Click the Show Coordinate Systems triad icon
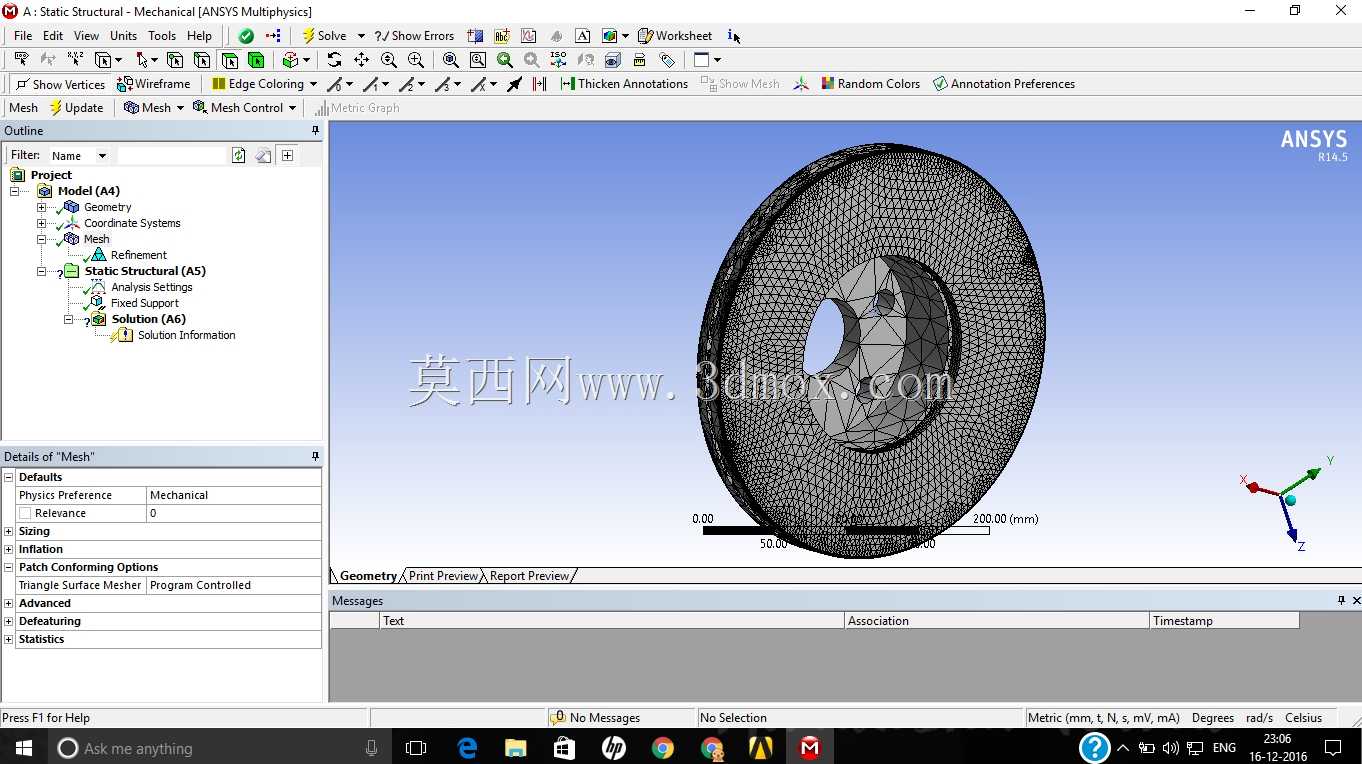Image resolution: width=1362 pixels, height=764 pixels. (x=801, y=84)
